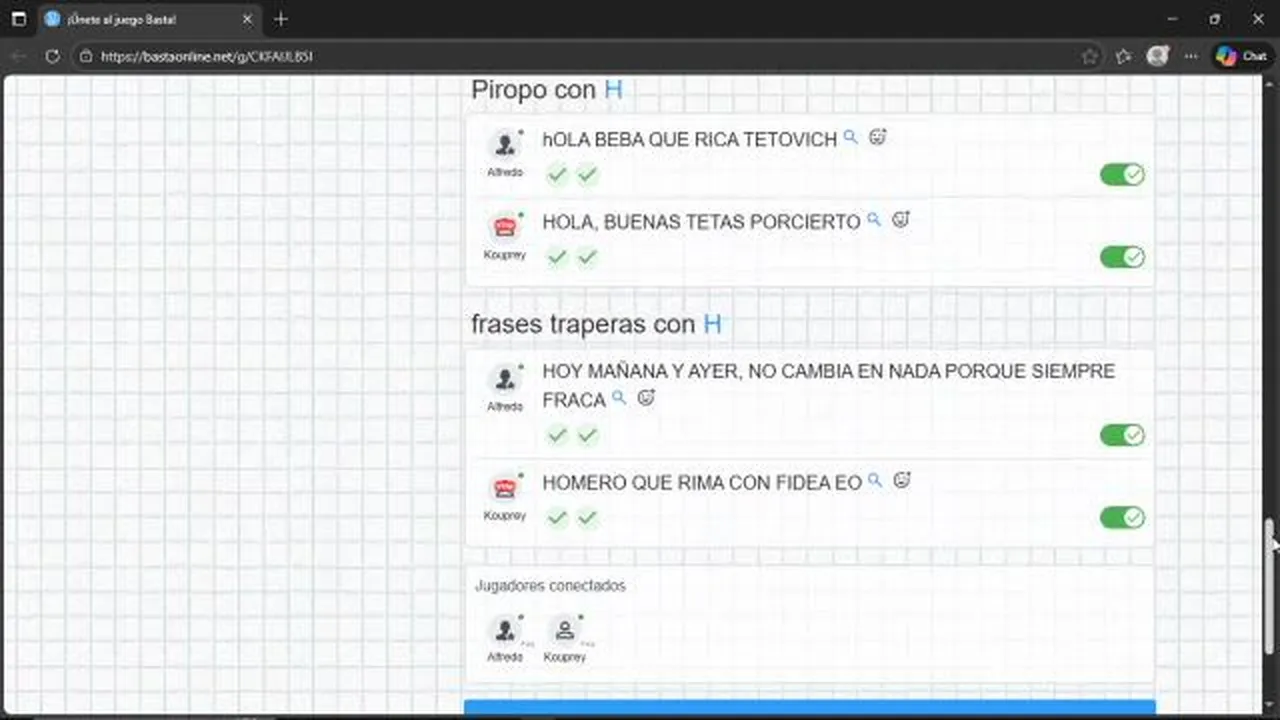Click first green checkmark under TETOVICH answer
The height and width of the screenshot is (720, 1280).
[558, 175]
